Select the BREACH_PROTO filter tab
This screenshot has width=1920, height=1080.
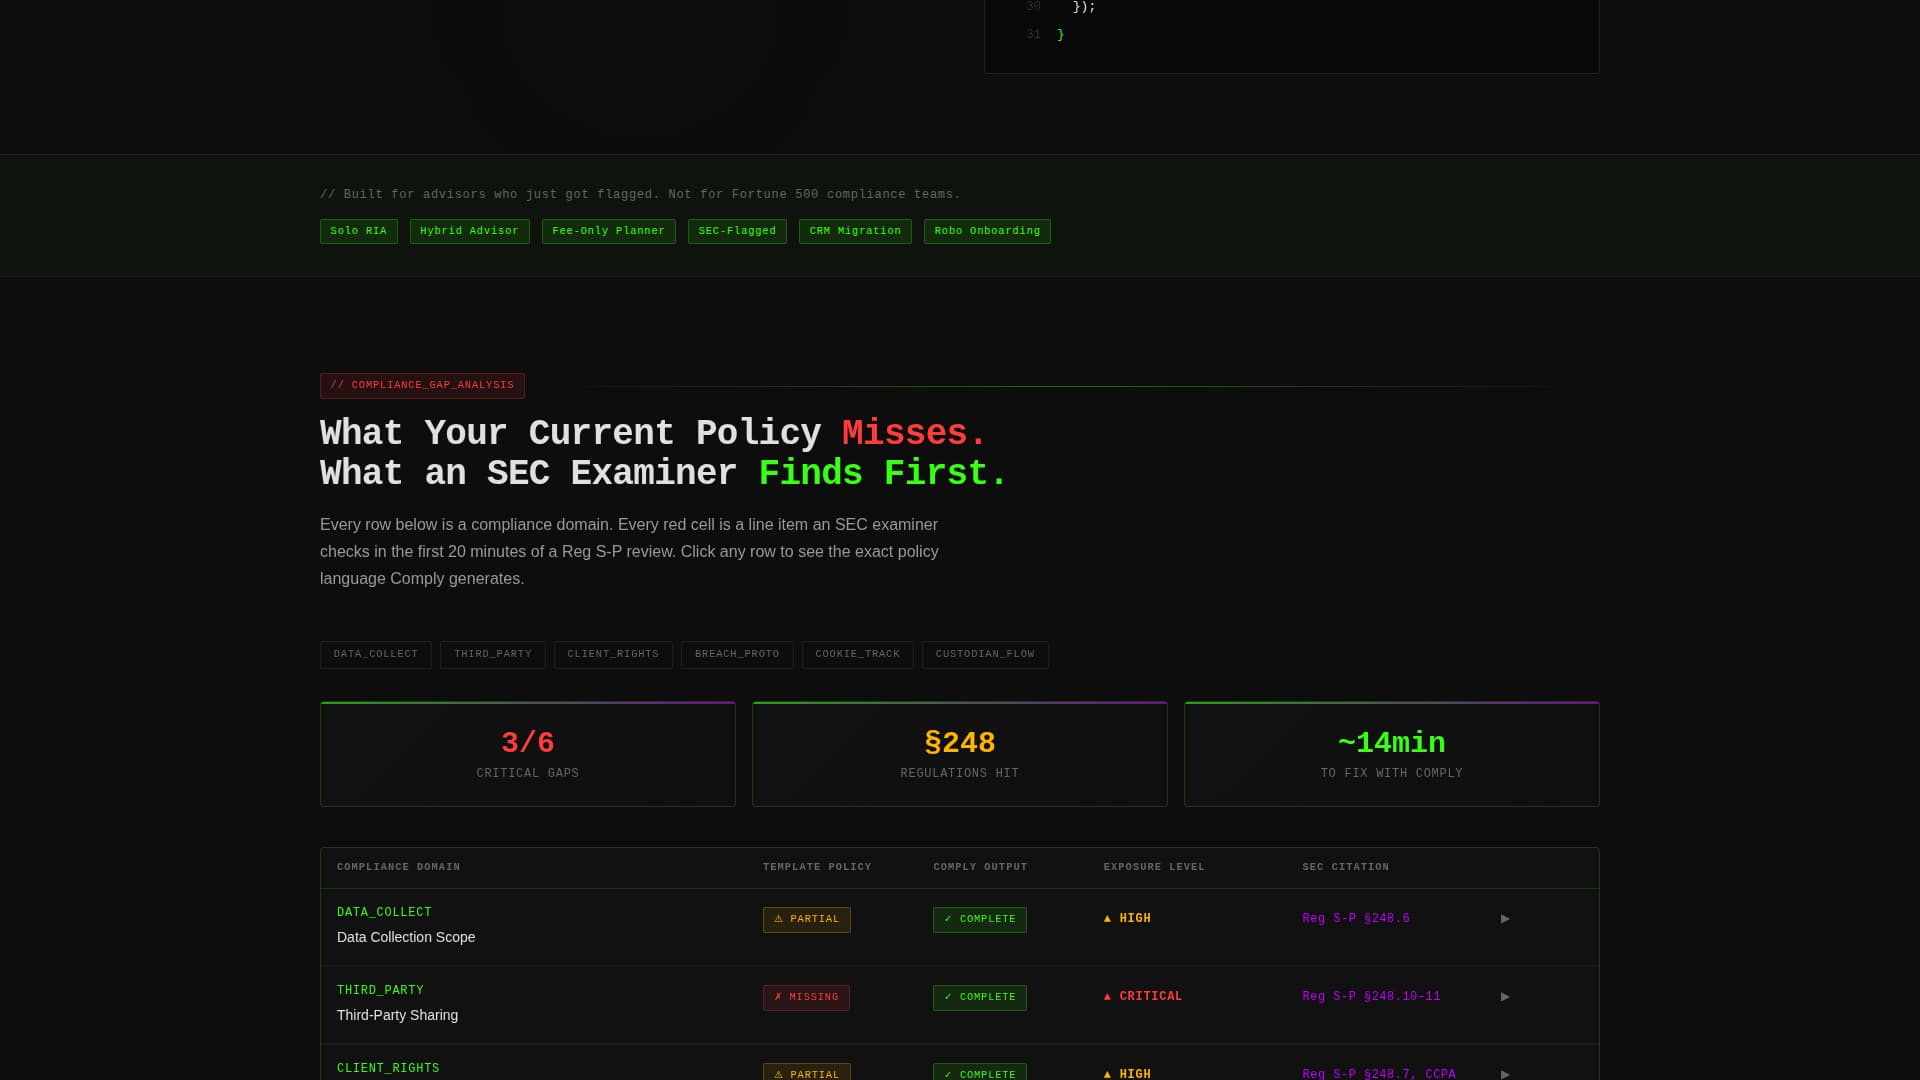point(737,655)
